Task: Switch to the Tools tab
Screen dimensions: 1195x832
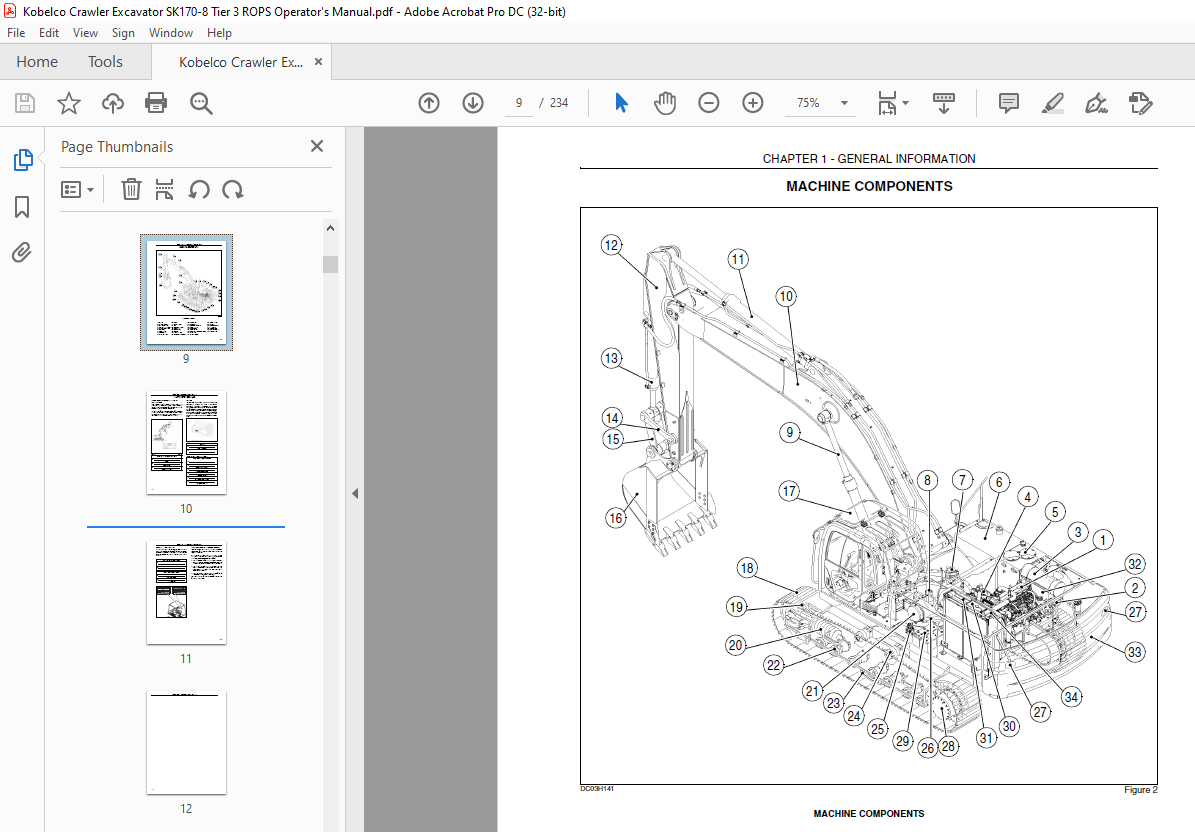Action: coord(105,62)
